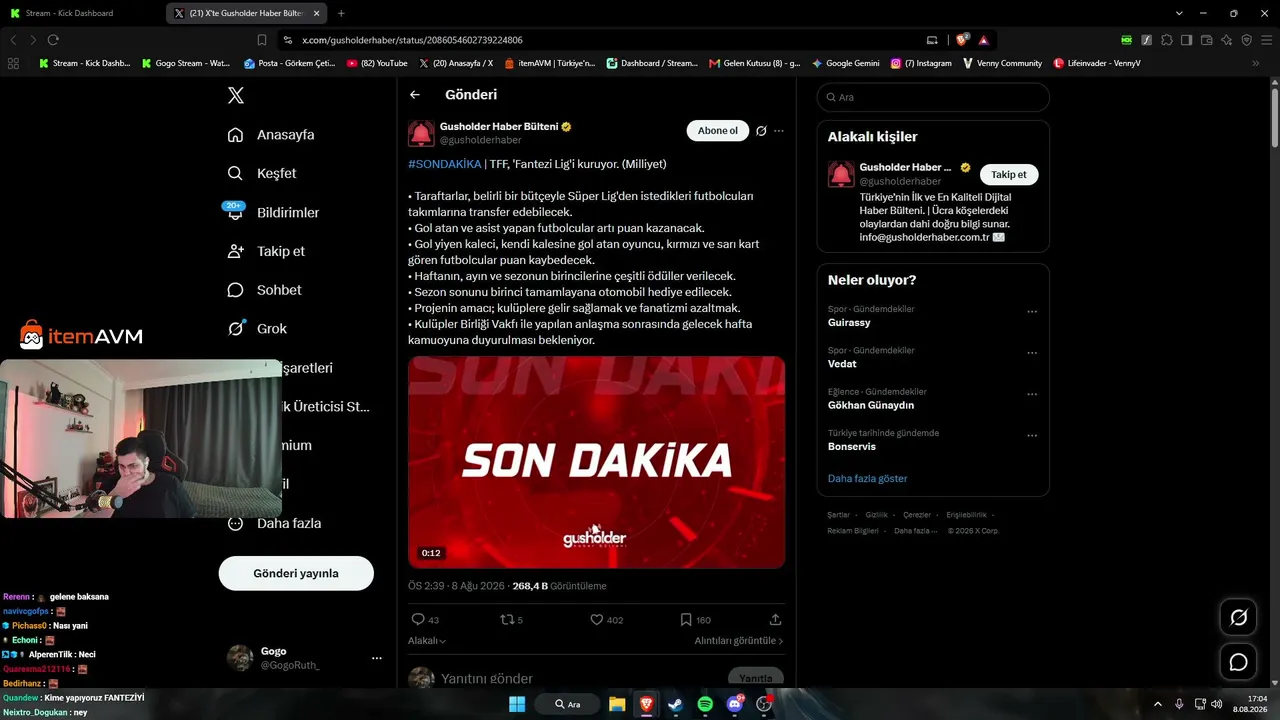
Task: Open Grok from the sidebar
Action: tap(257, 328)
